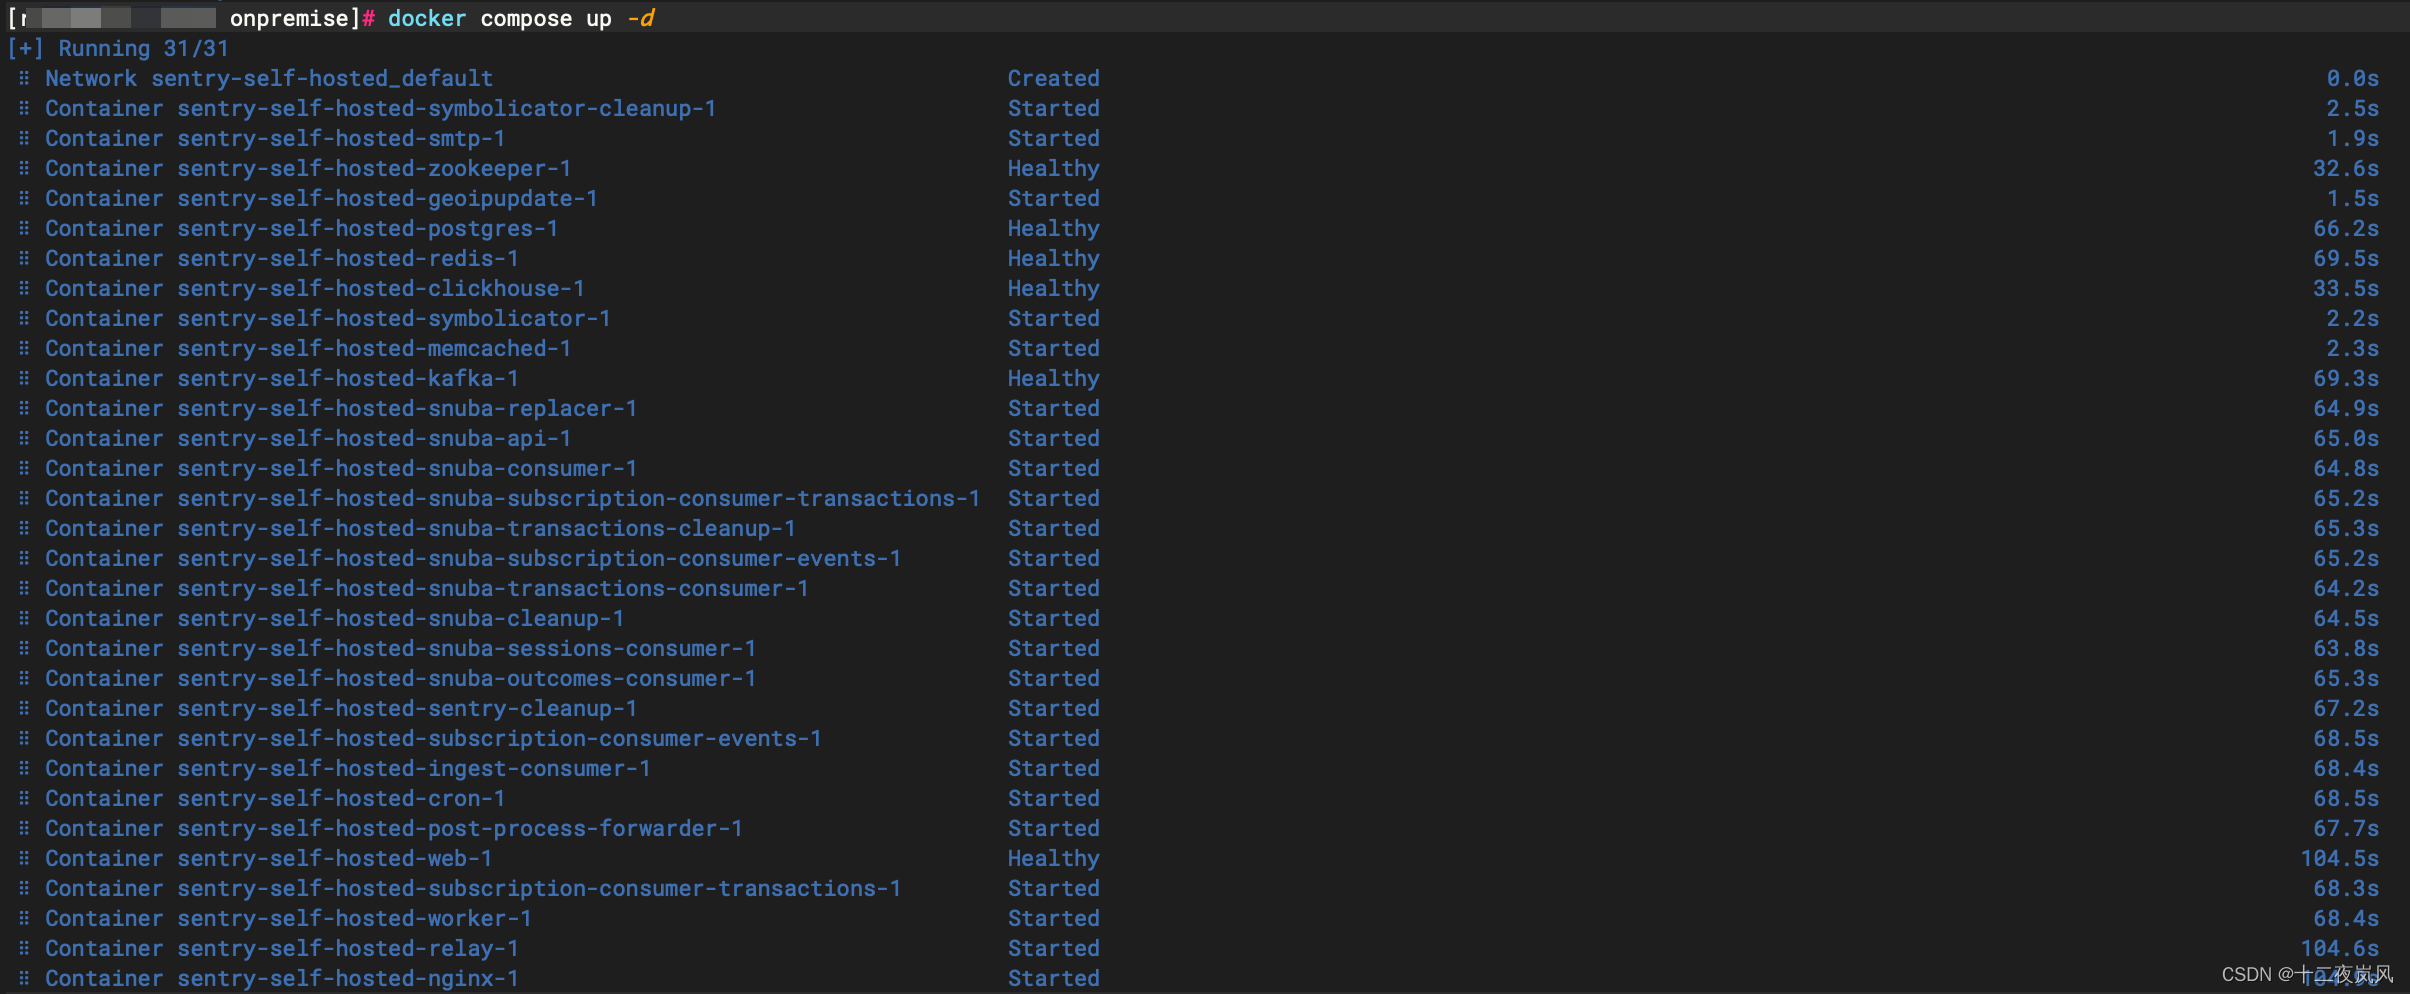Click Healthy status of web-1 row
The image size is (2410, 994).
click(1053, 858)
